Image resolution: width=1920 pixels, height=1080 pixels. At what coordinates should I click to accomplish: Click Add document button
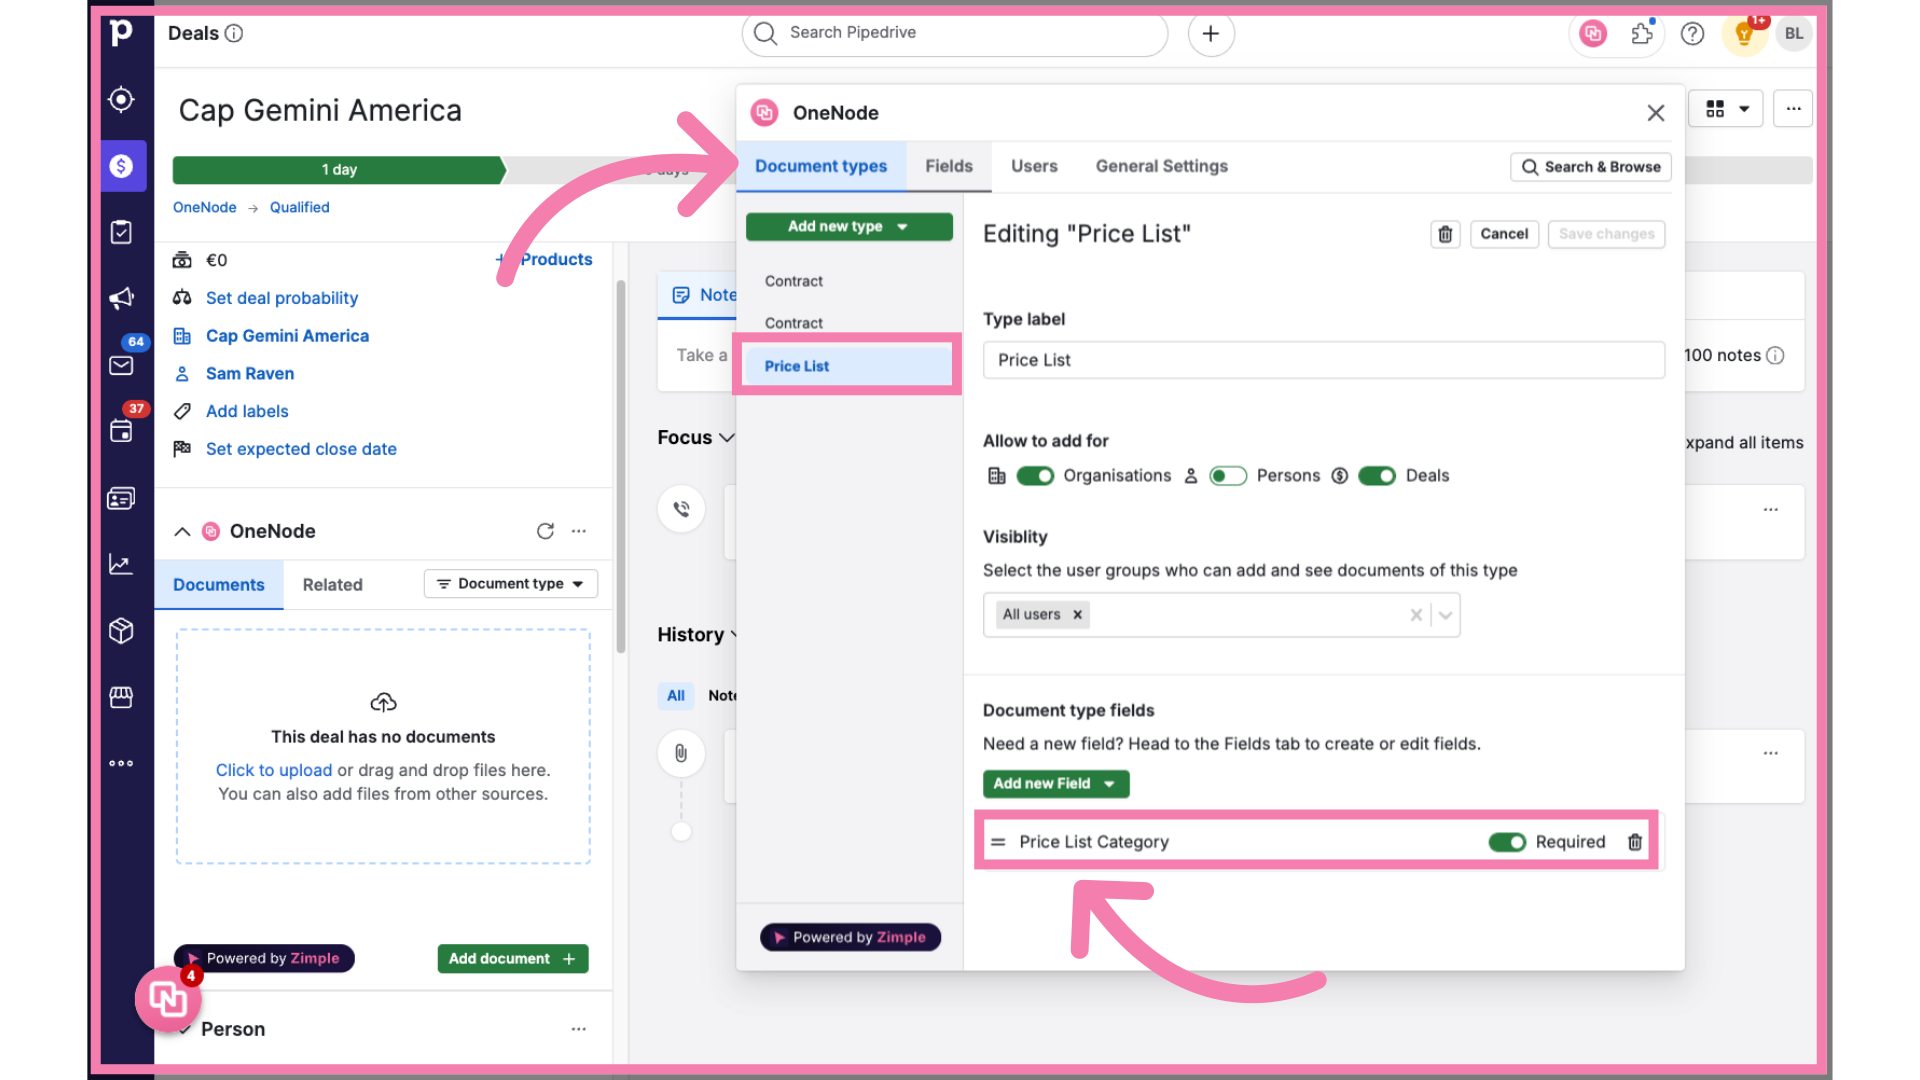[513, 959]
